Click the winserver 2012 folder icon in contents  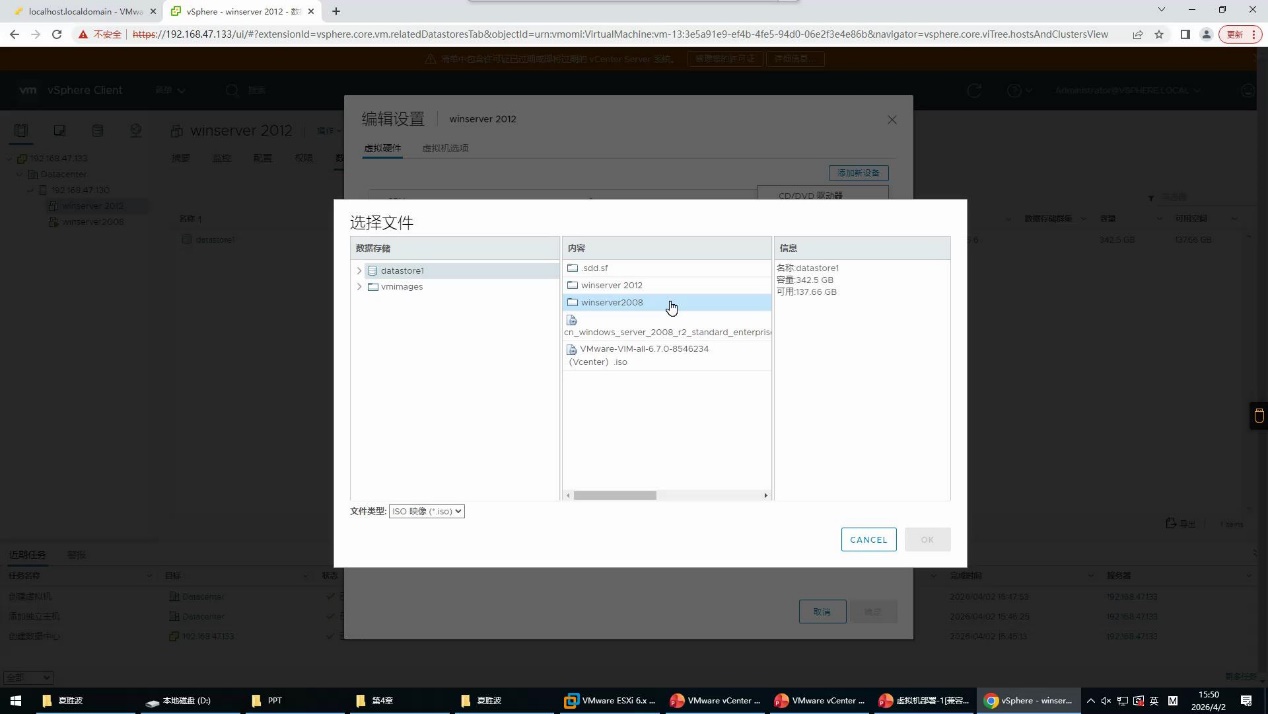(572, 285)
